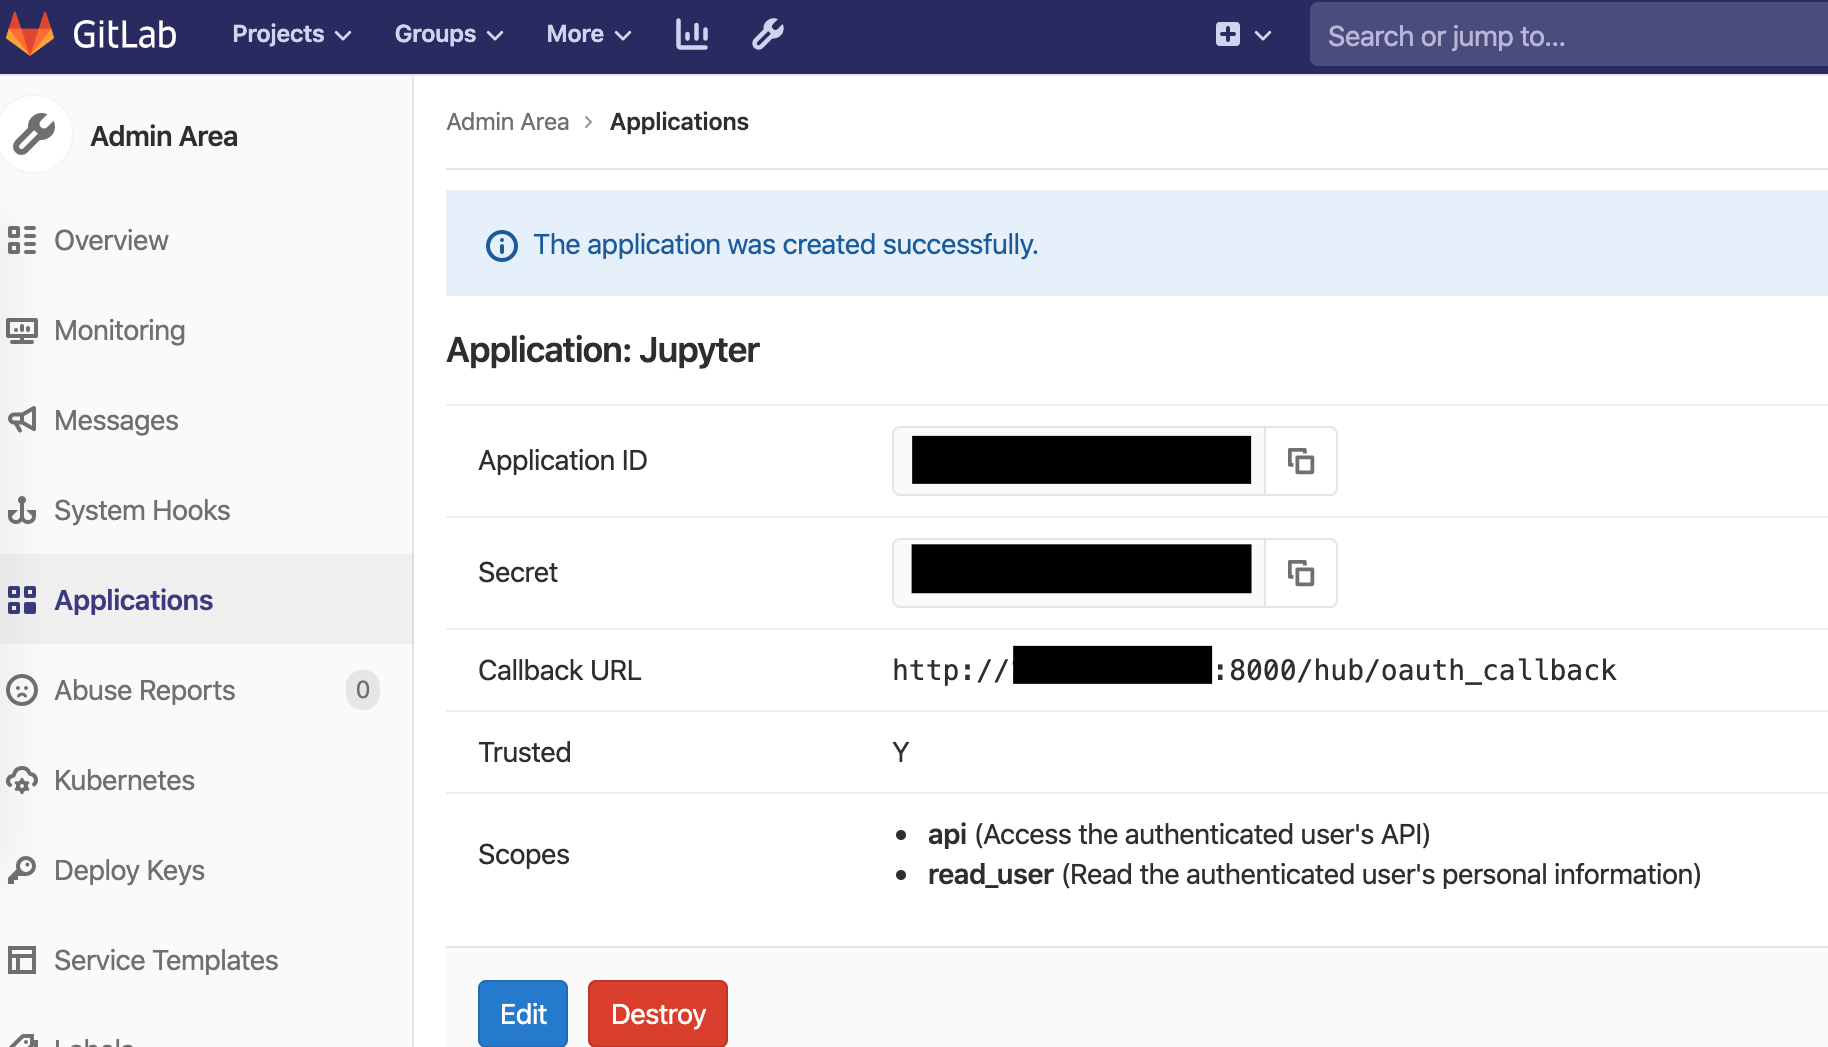Copy the Application ID to clipboard
This screenshot has height=1047, width=1828.
[1301, 461]
